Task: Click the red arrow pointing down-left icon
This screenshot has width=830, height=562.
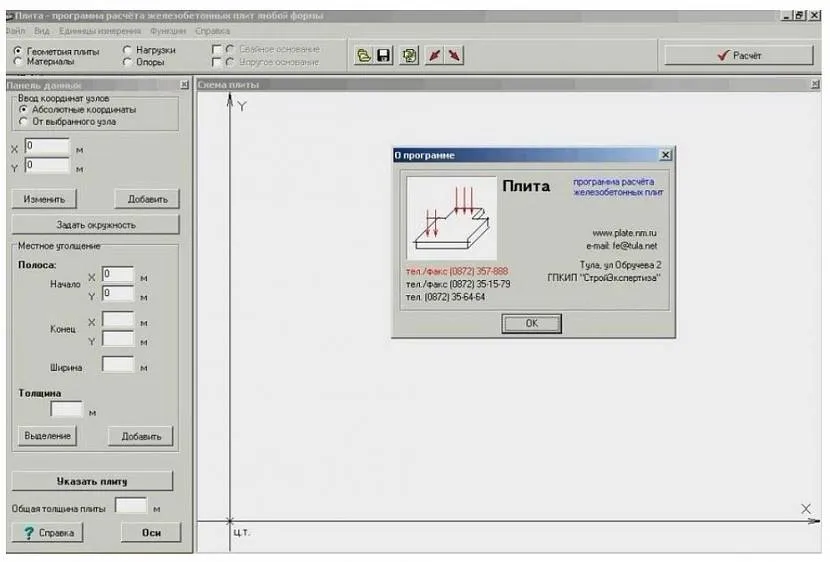Action: click(x=435, y=57)
